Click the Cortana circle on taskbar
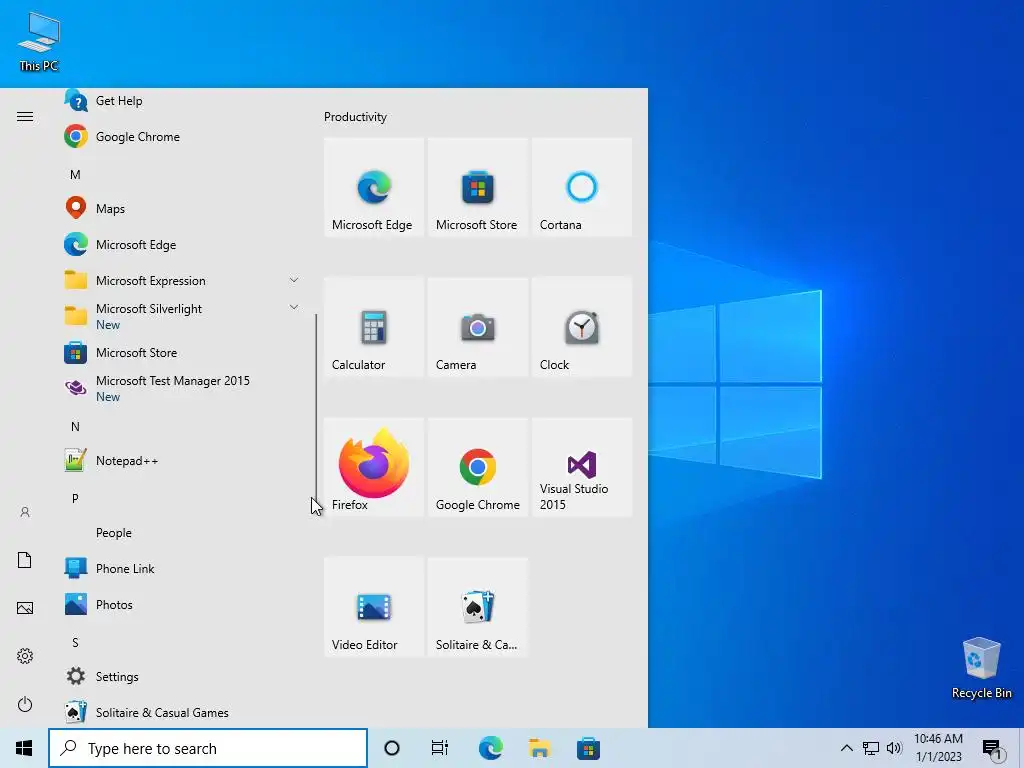The height and width of the screenshot is (768, 1024). pyautogui.click(x=392, y=748)
